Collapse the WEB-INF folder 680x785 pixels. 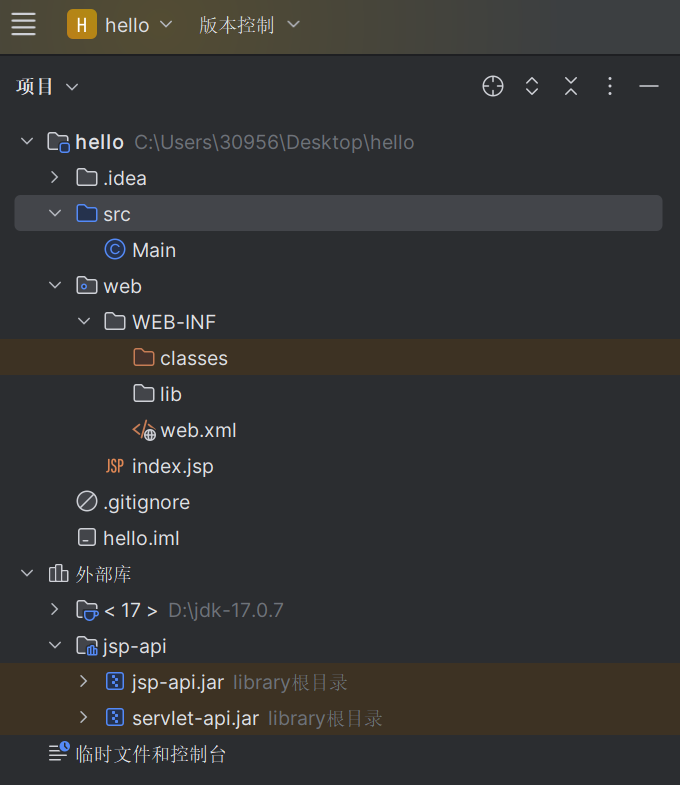[84, 322]
